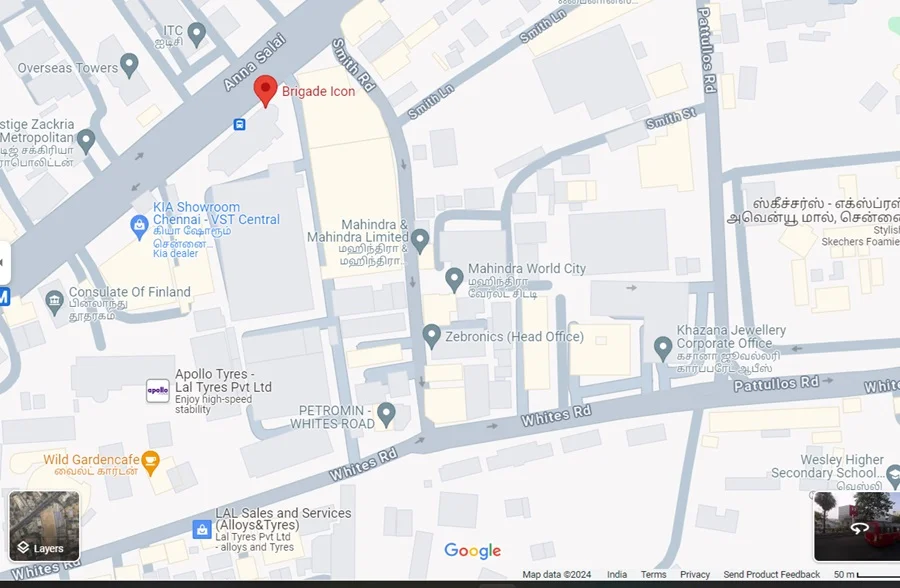Click the Skechers Stylish Foamies label
The width and height of the screenshot is (900, 588).
860,236
